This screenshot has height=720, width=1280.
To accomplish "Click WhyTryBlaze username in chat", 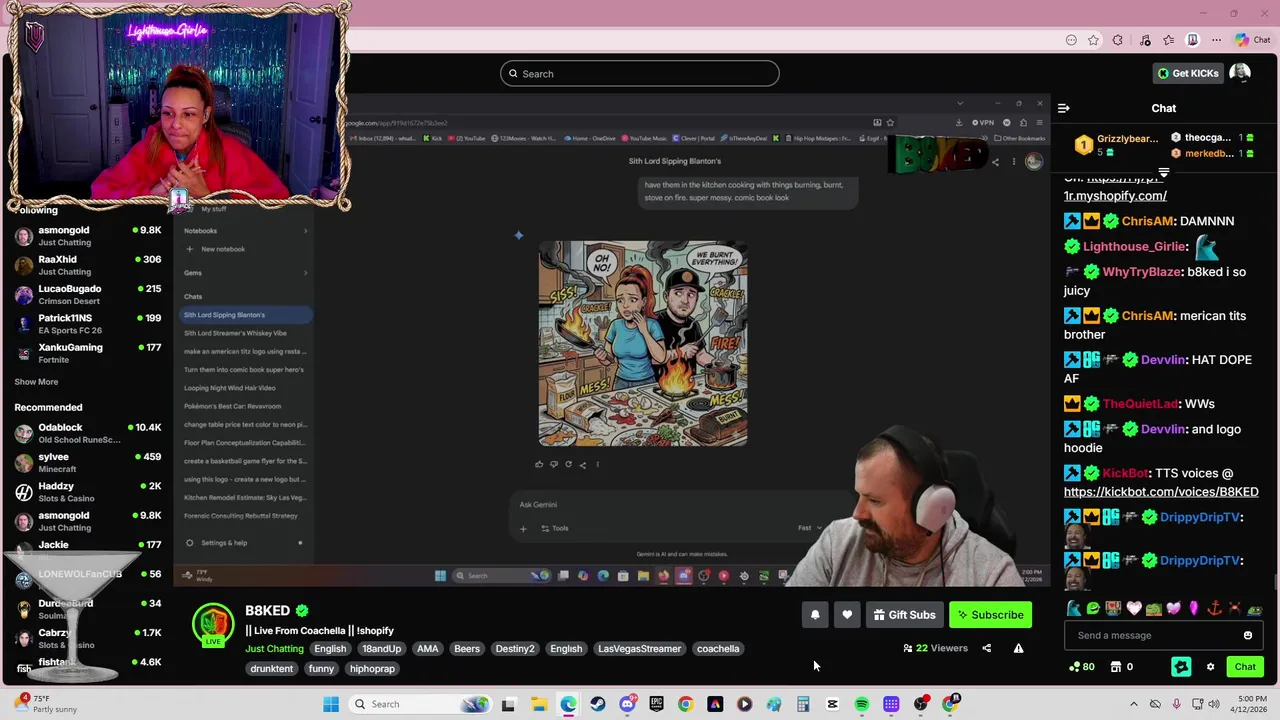I will click(x=1142, y=272).
